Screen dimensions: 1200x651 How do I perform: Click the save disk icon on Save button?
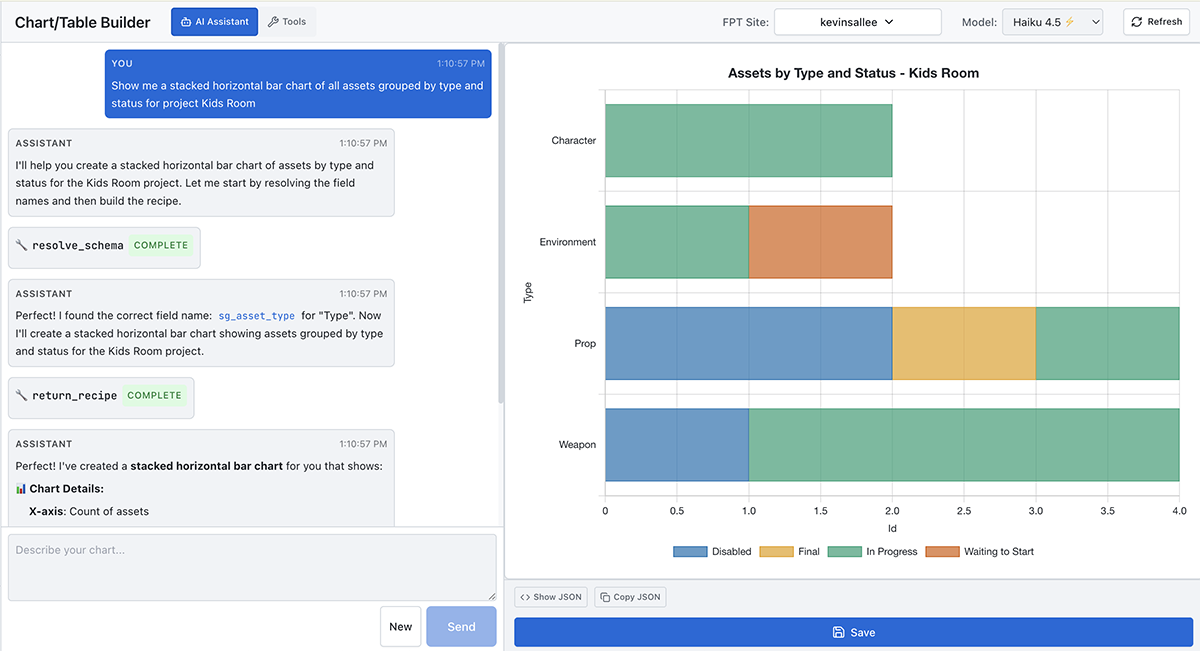click(837, 632)
